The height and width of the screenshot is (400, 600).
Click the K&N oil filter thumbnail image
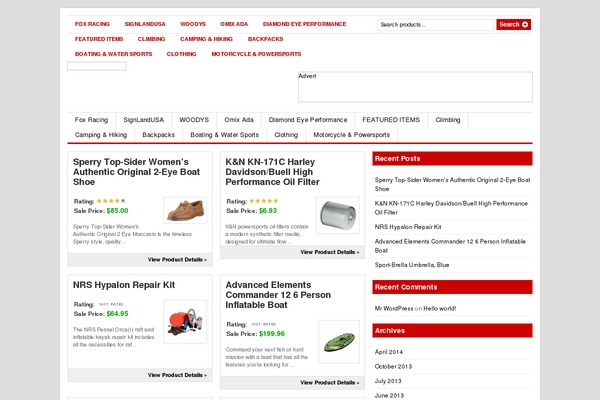pyautogui.click(x=338, y=215)
